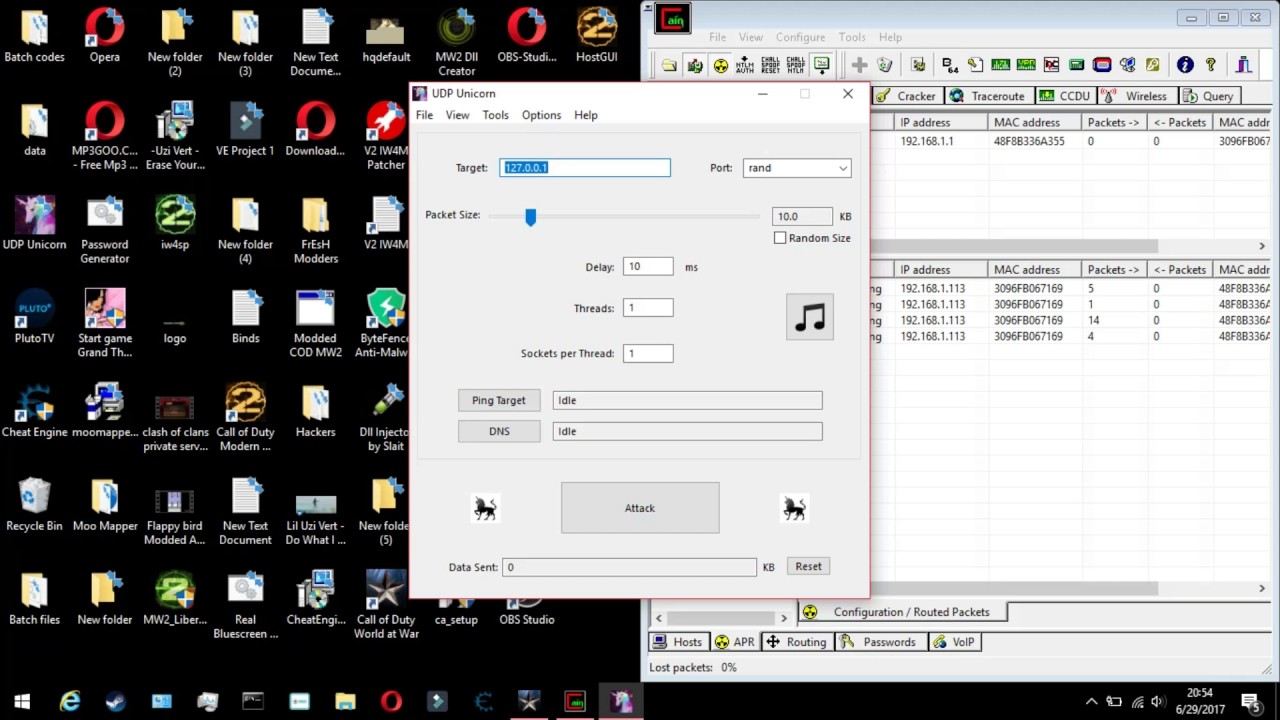Click the Cain open folder toolbar icon

(669, 65)
